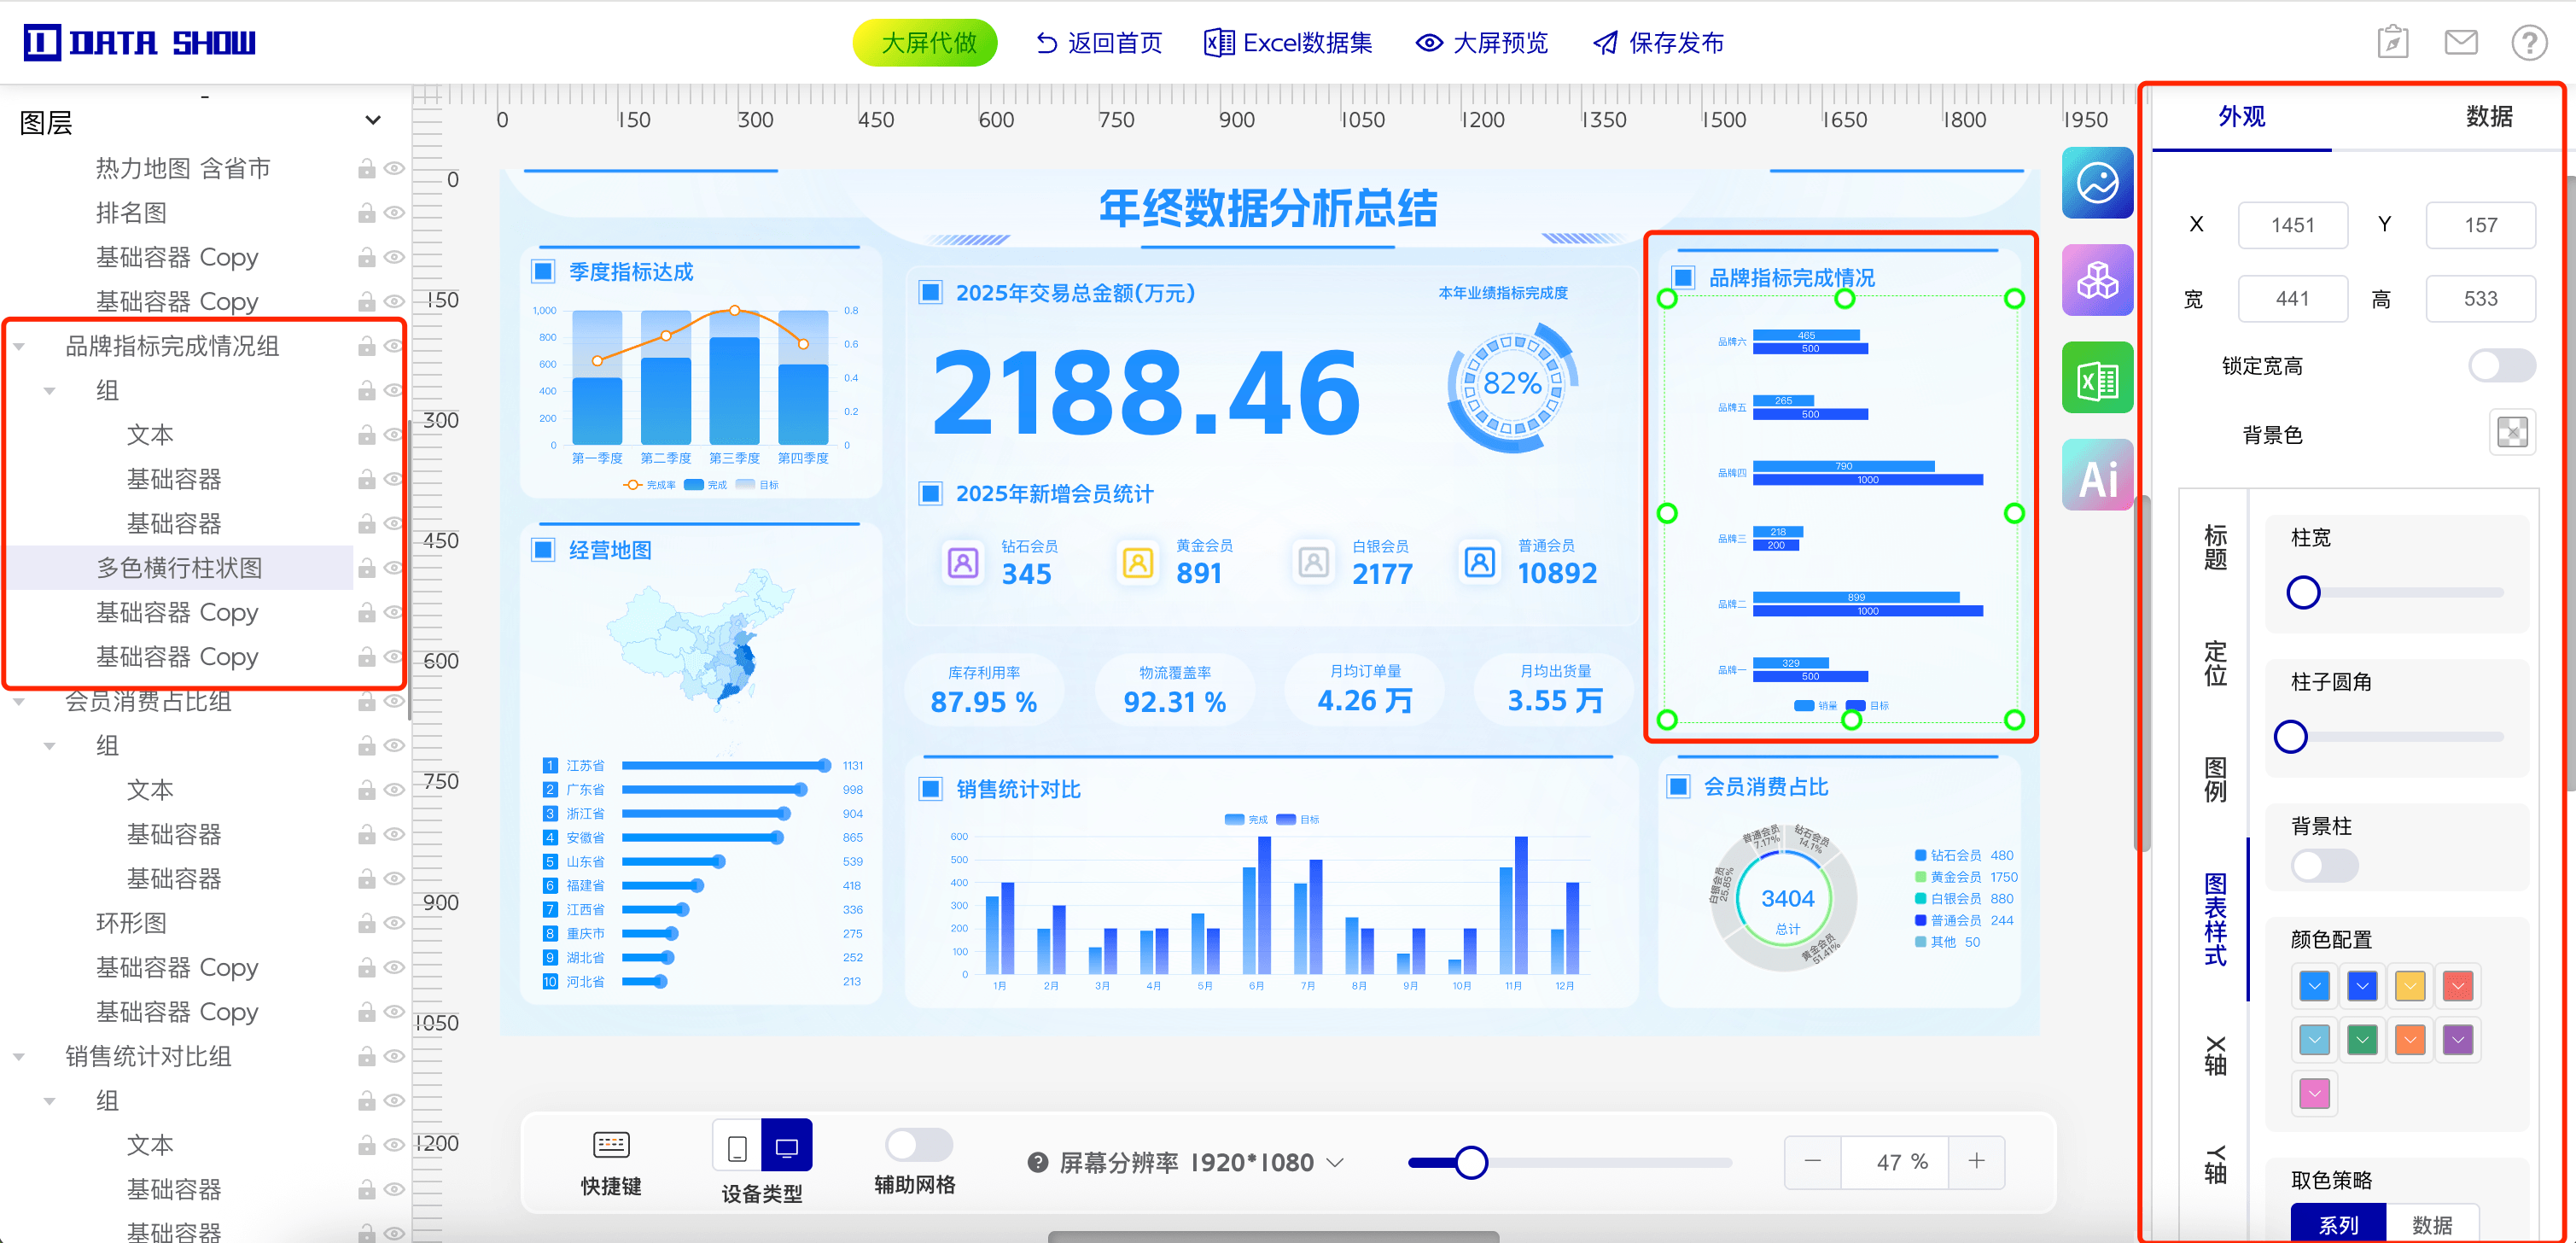2576x1243 pixels.
Task: Switch to the 数据 tab
Action: tap(2488, 117)
